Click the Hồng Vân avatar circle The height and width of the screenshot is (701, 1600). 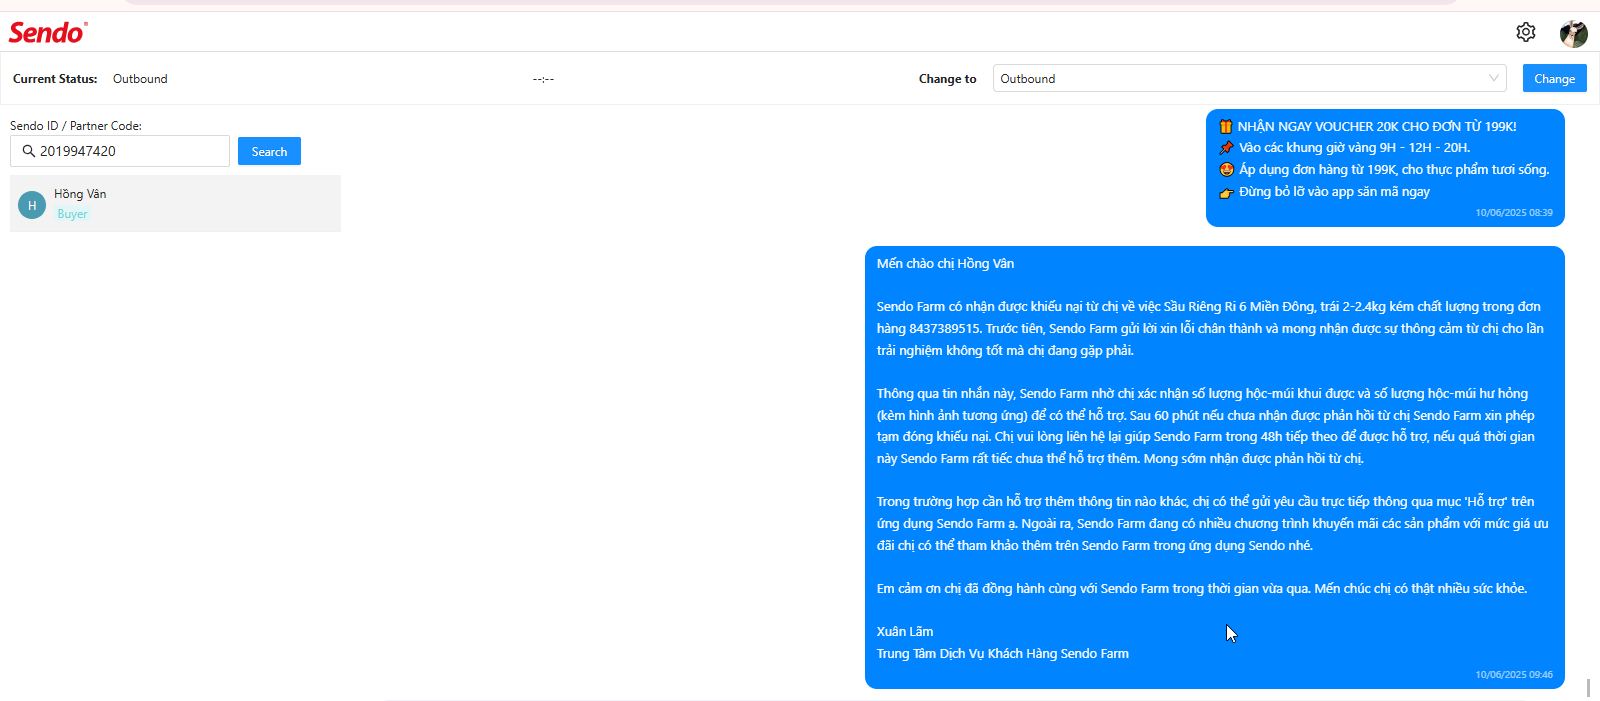pyautogui.click(x=32, y=204)
